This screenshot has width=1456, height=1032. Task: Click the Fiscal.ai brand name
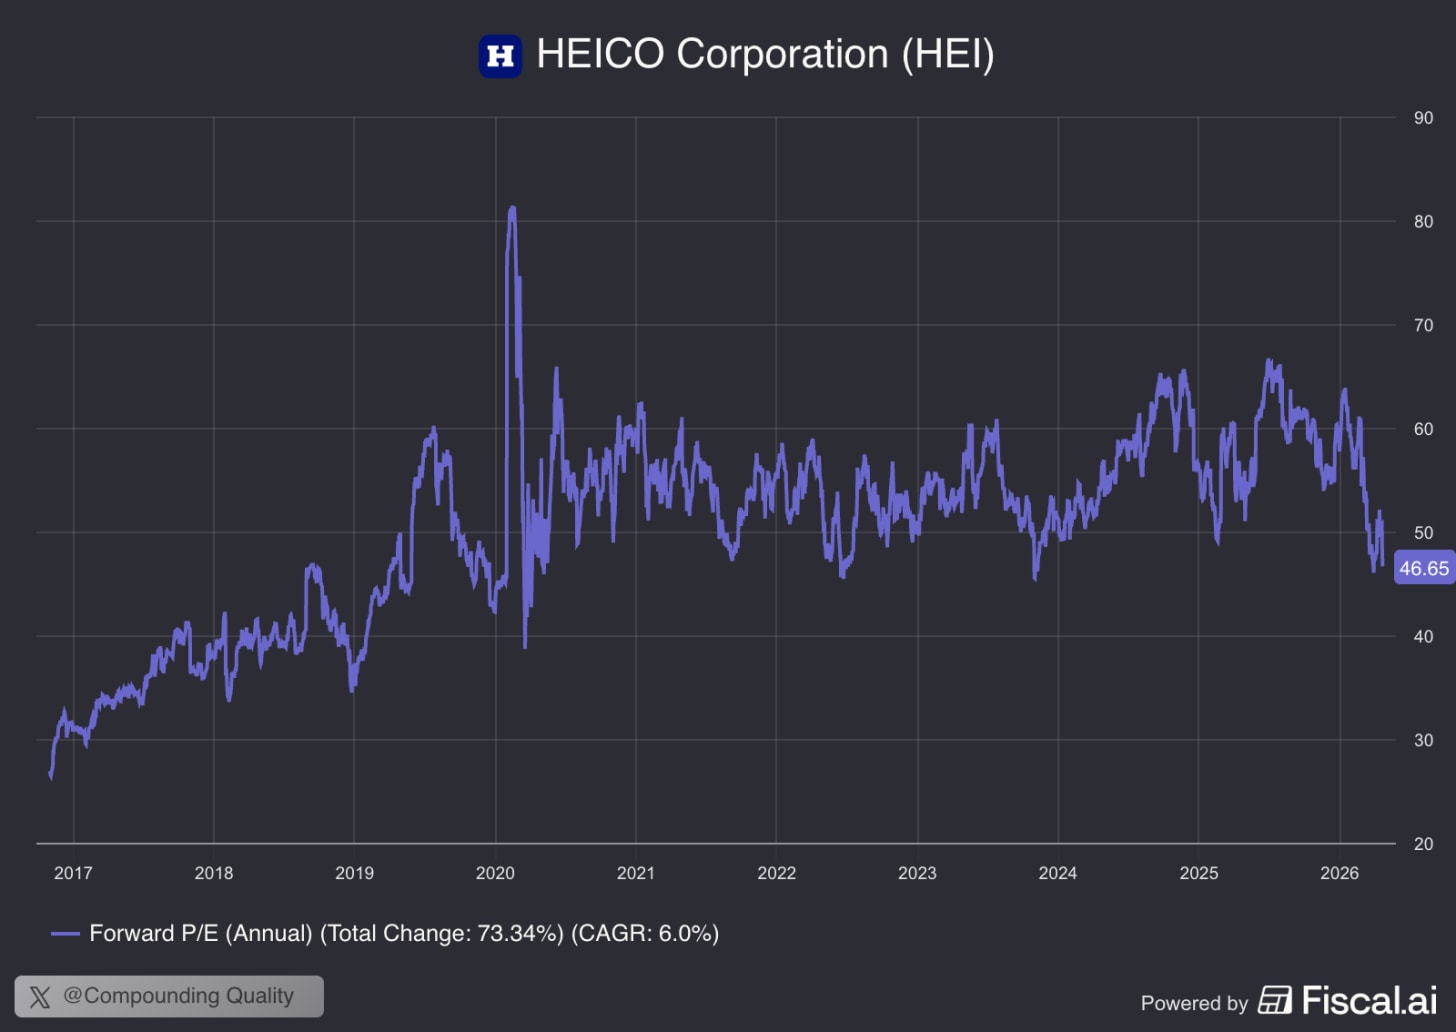tap(1369, 1000)
